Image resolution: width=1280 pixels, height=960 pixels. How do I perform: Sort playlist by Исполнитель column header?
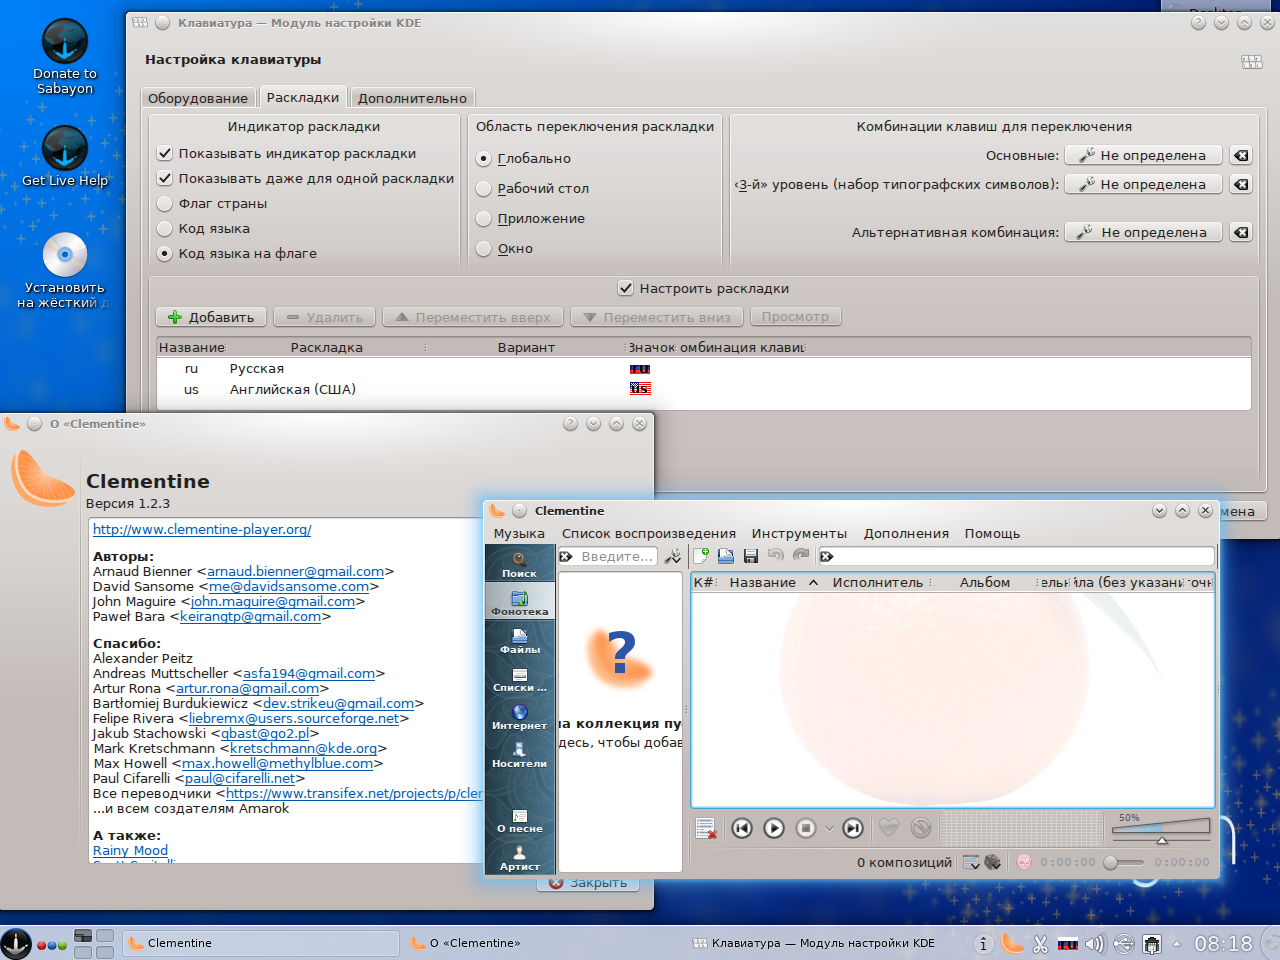coord(878,582)
